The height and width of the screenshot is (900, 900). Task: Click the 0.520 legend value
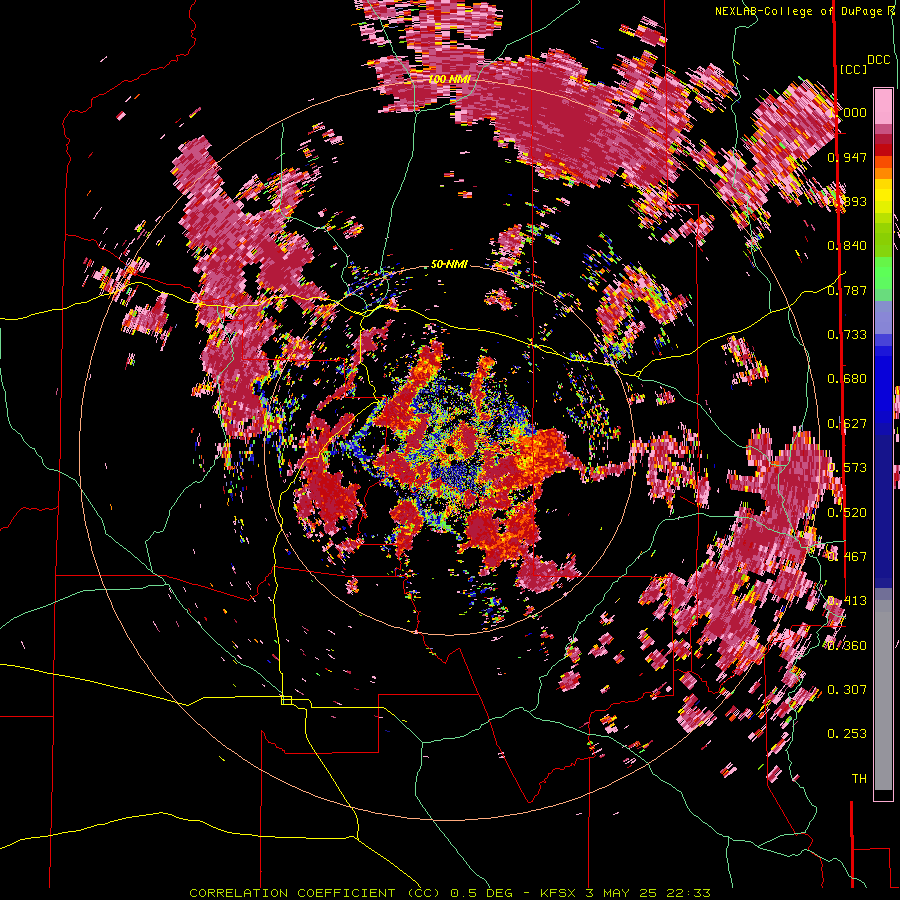tap(847, 512)
